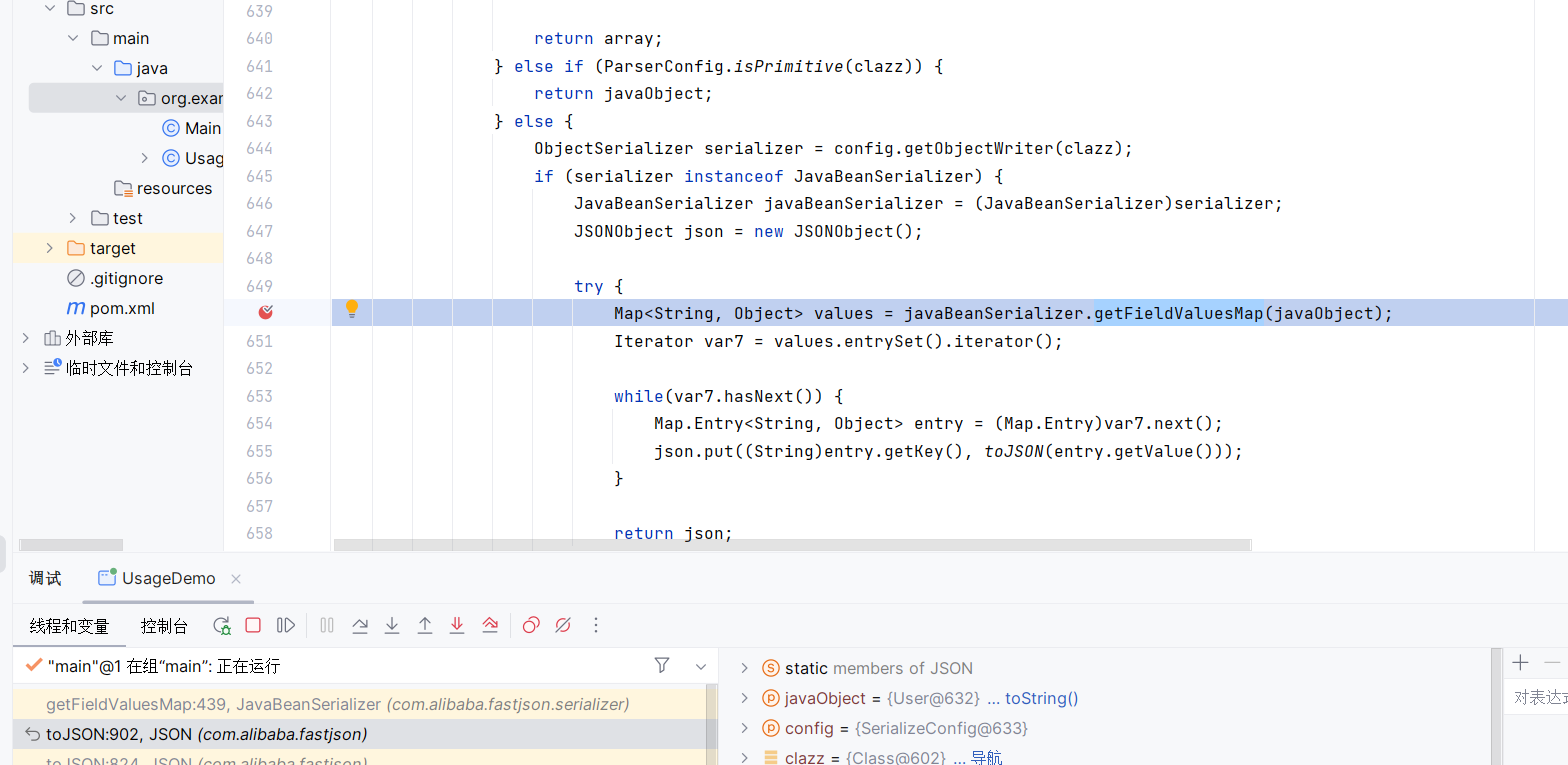This screenshot has height=765, width=1568.
Task: Open the thread selector dropdown chevron
Action: tap(701, 666)
